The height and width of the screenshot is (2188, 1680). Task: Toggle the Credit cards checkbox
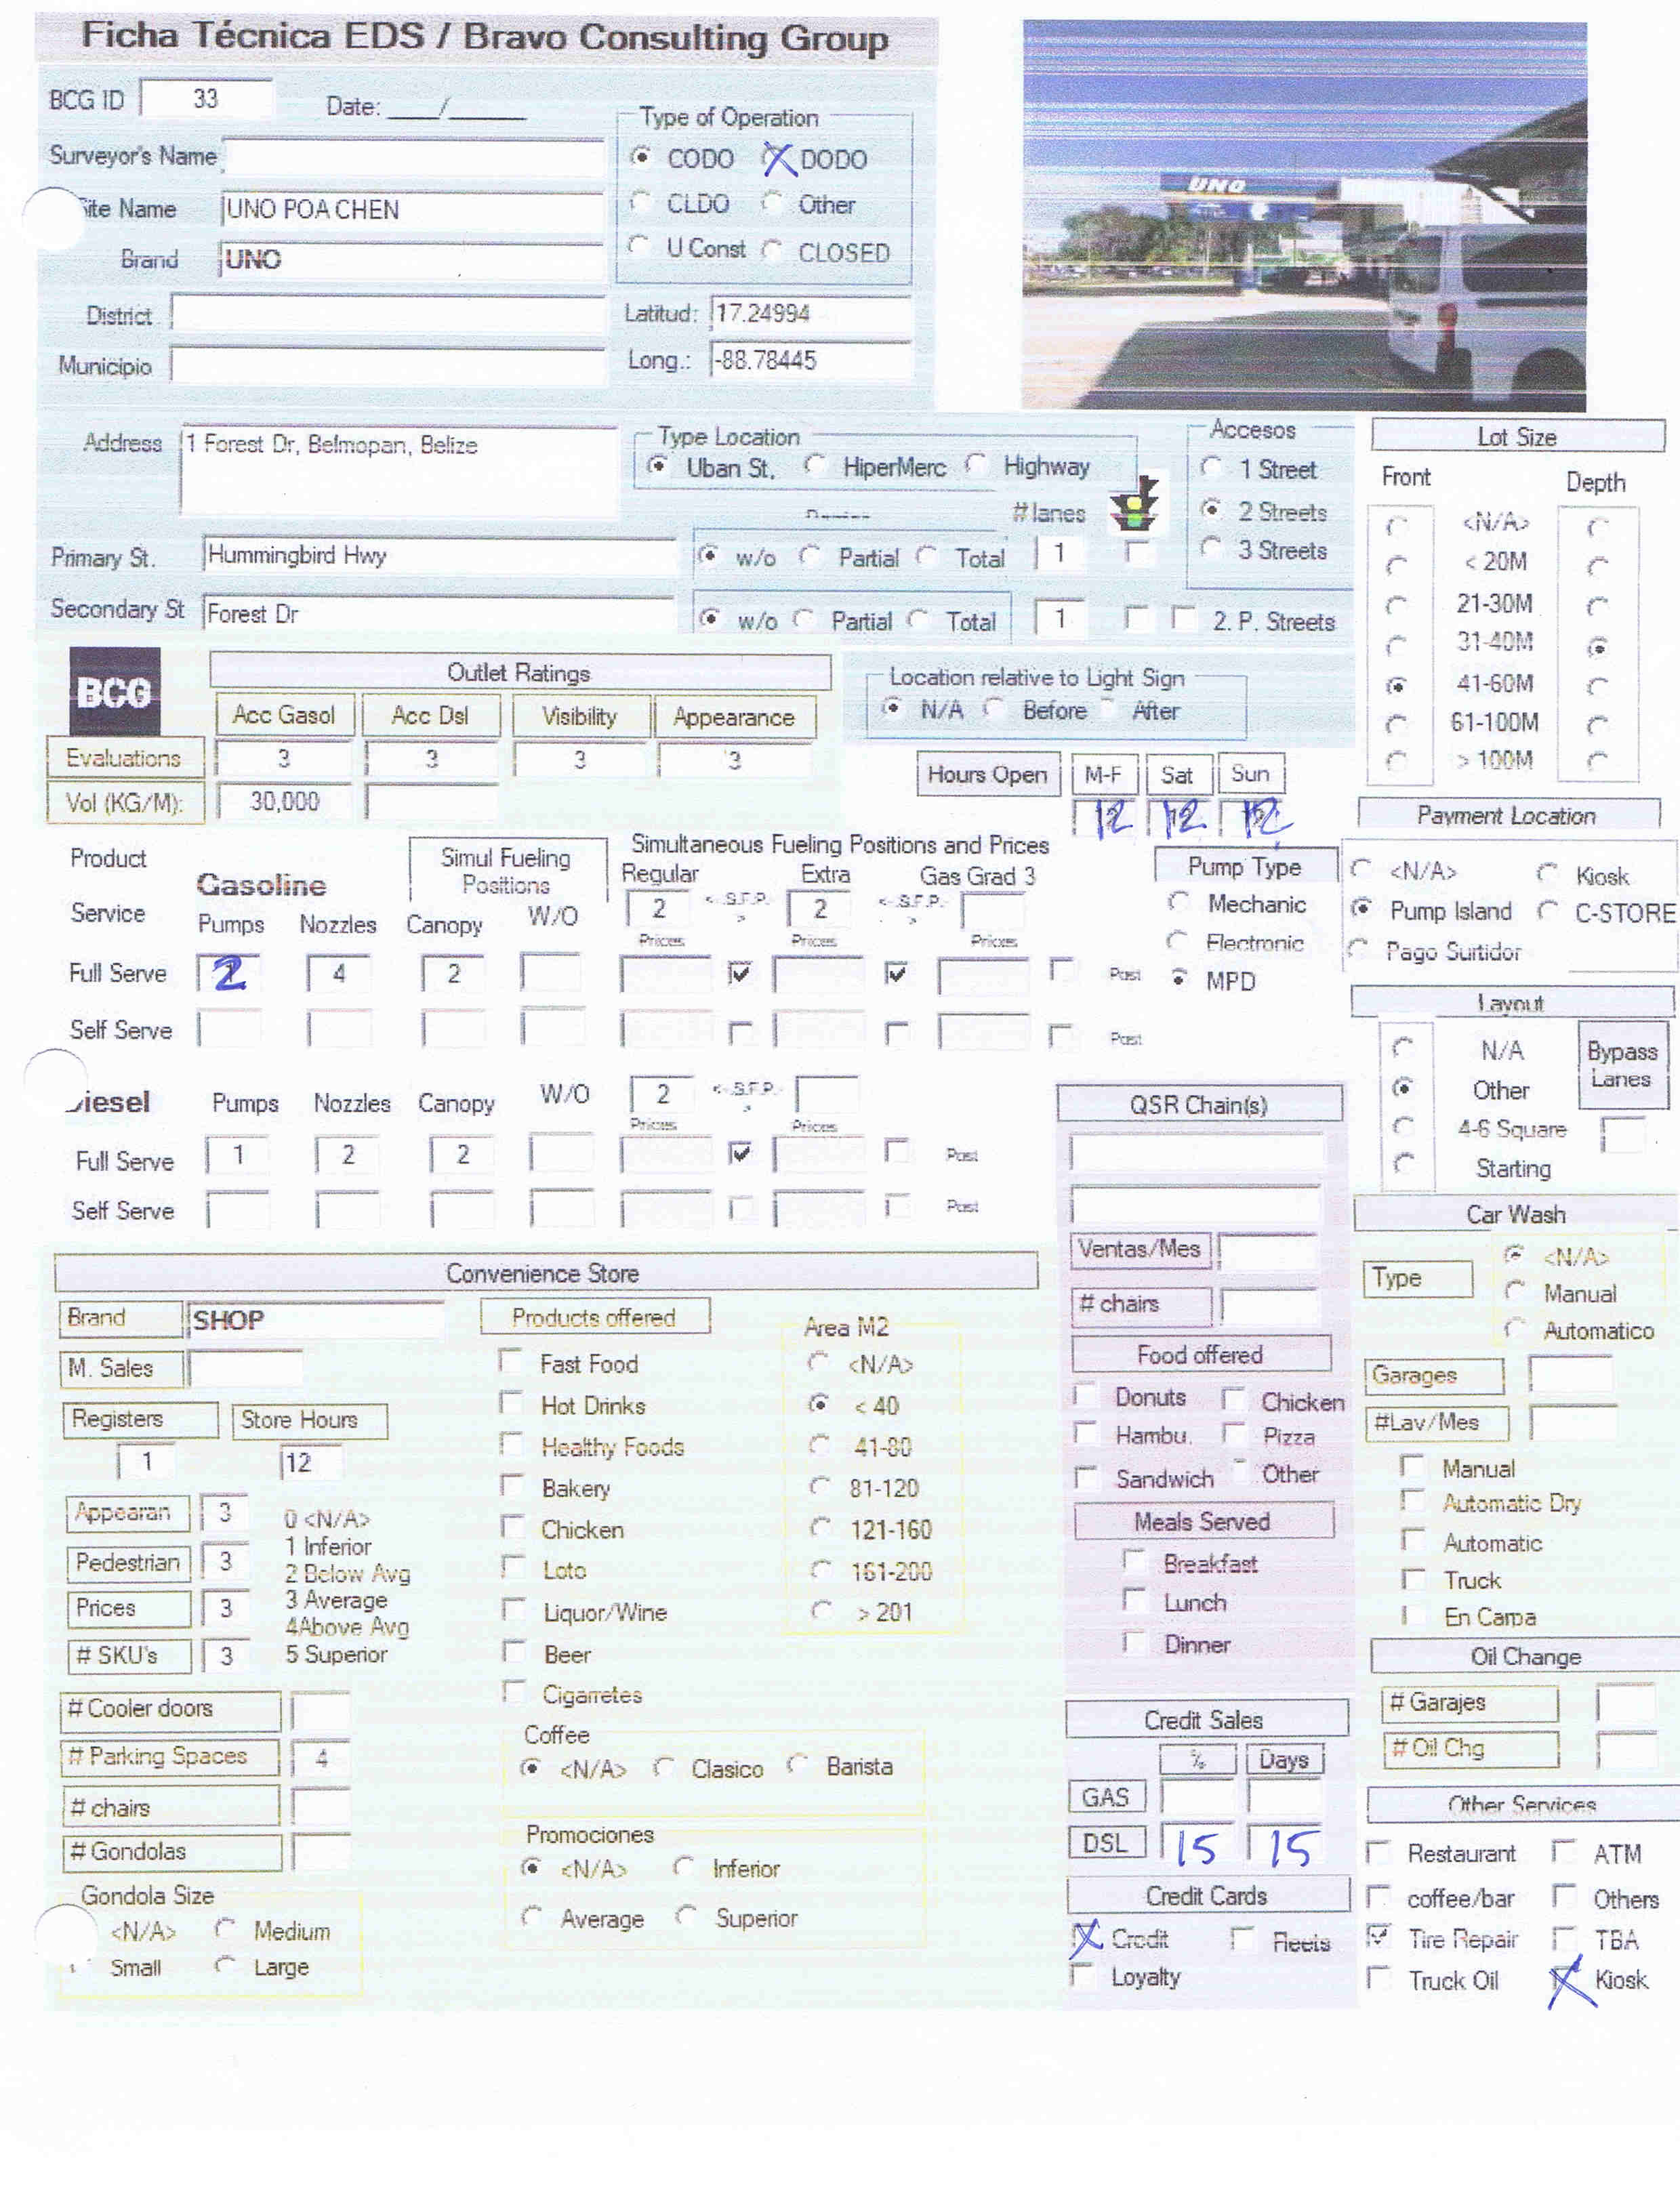tap(1084, 1937)
